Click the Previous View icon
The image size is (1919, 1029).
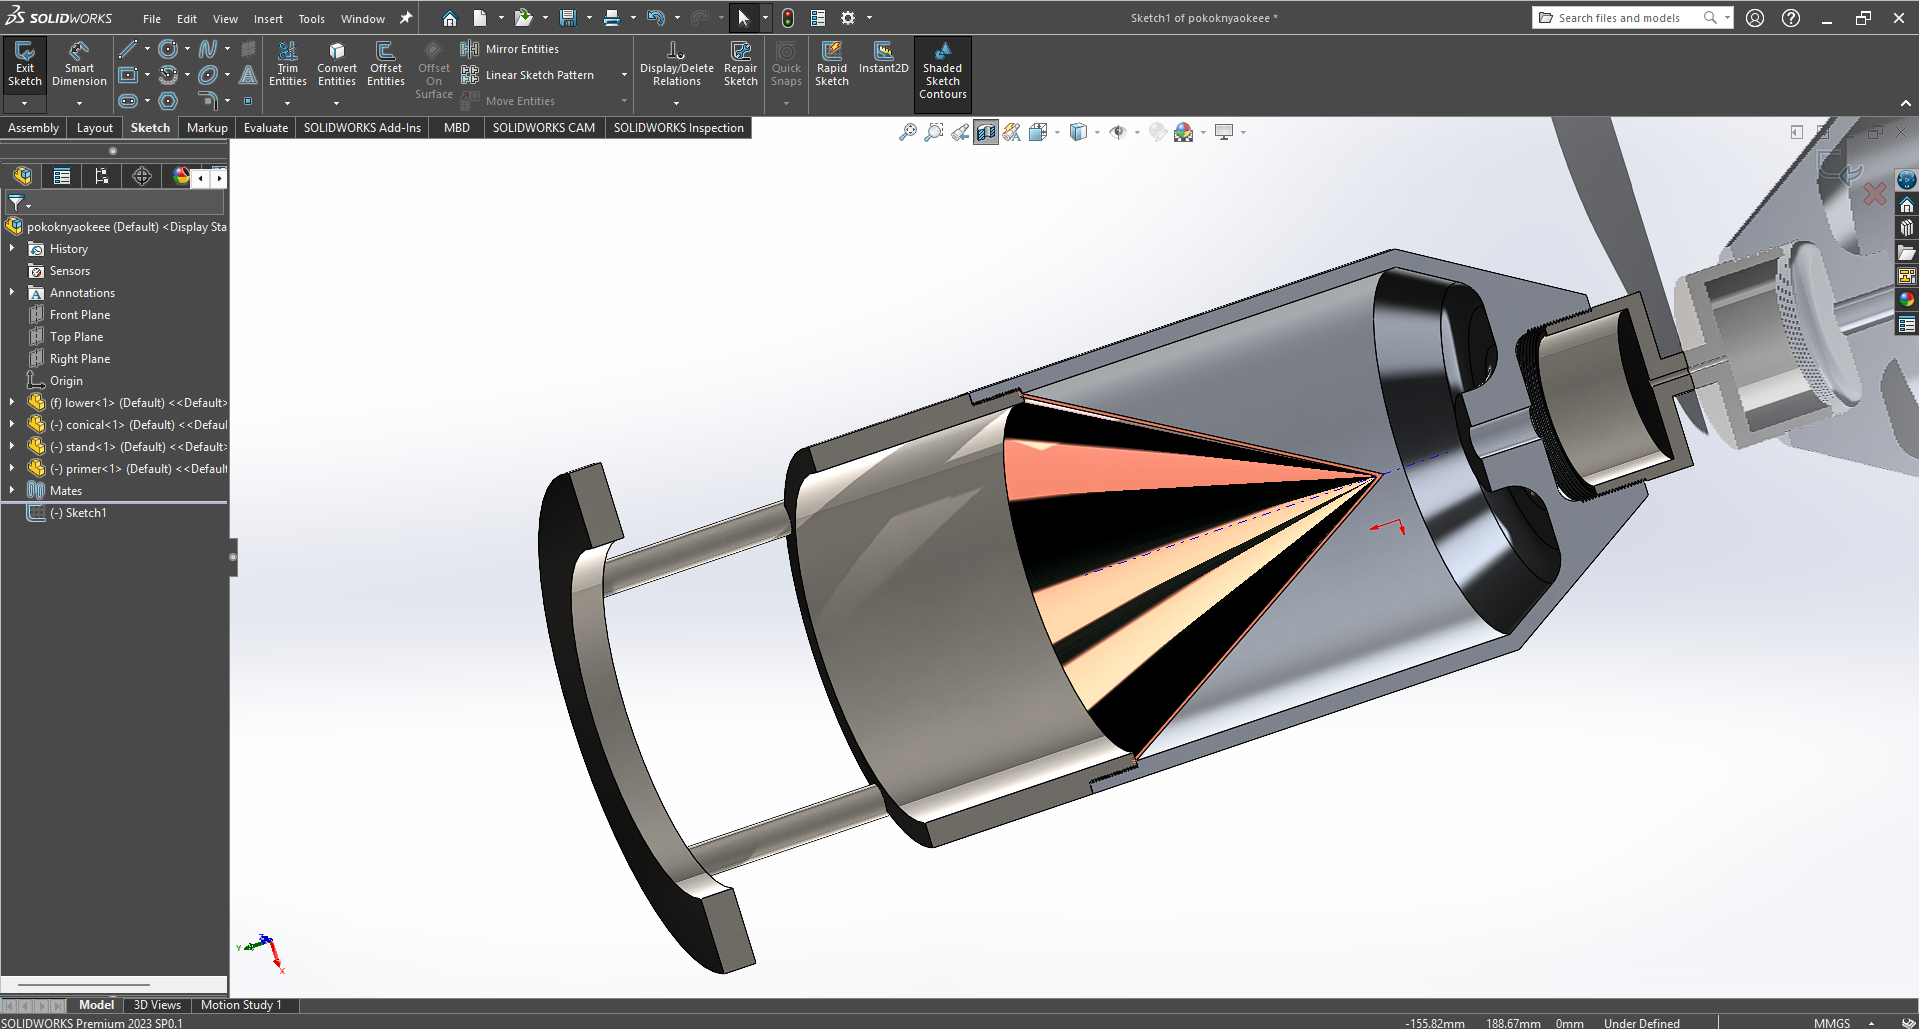point(960,132)
